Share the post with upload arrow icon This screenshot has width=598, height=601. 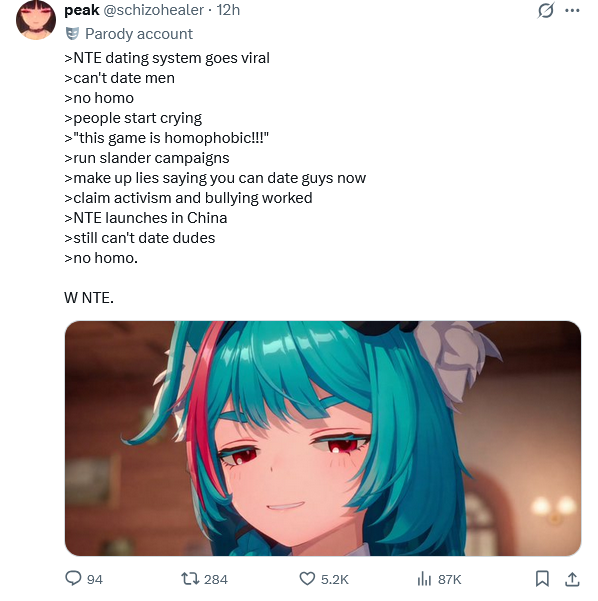click(572, 579)
